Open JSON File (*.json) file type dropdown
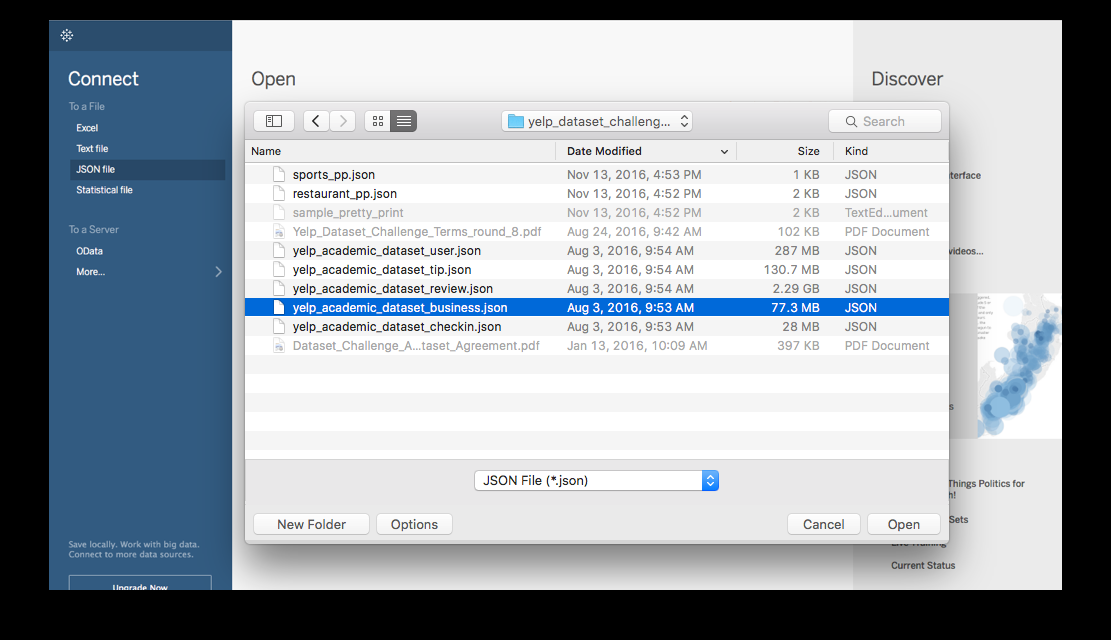Screen dimensions: 1111x640 597,481
